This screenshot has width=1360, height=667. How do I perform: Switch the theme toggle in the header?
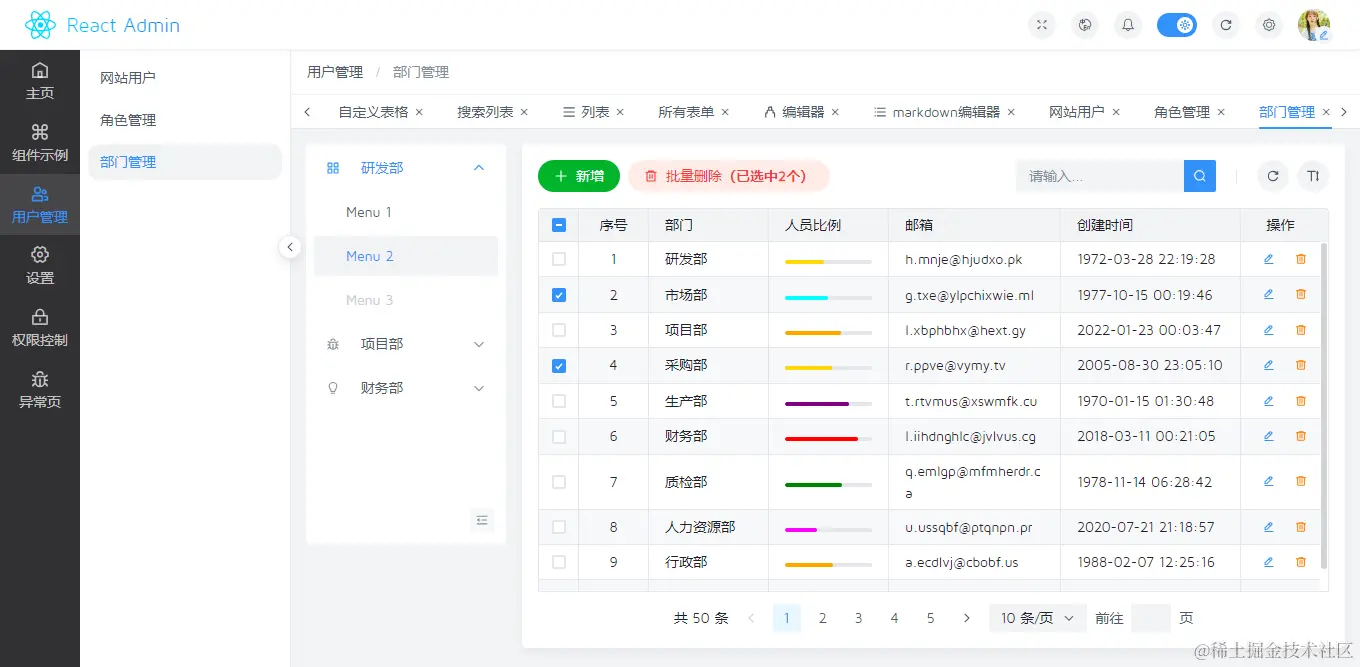click(1177, 25)
